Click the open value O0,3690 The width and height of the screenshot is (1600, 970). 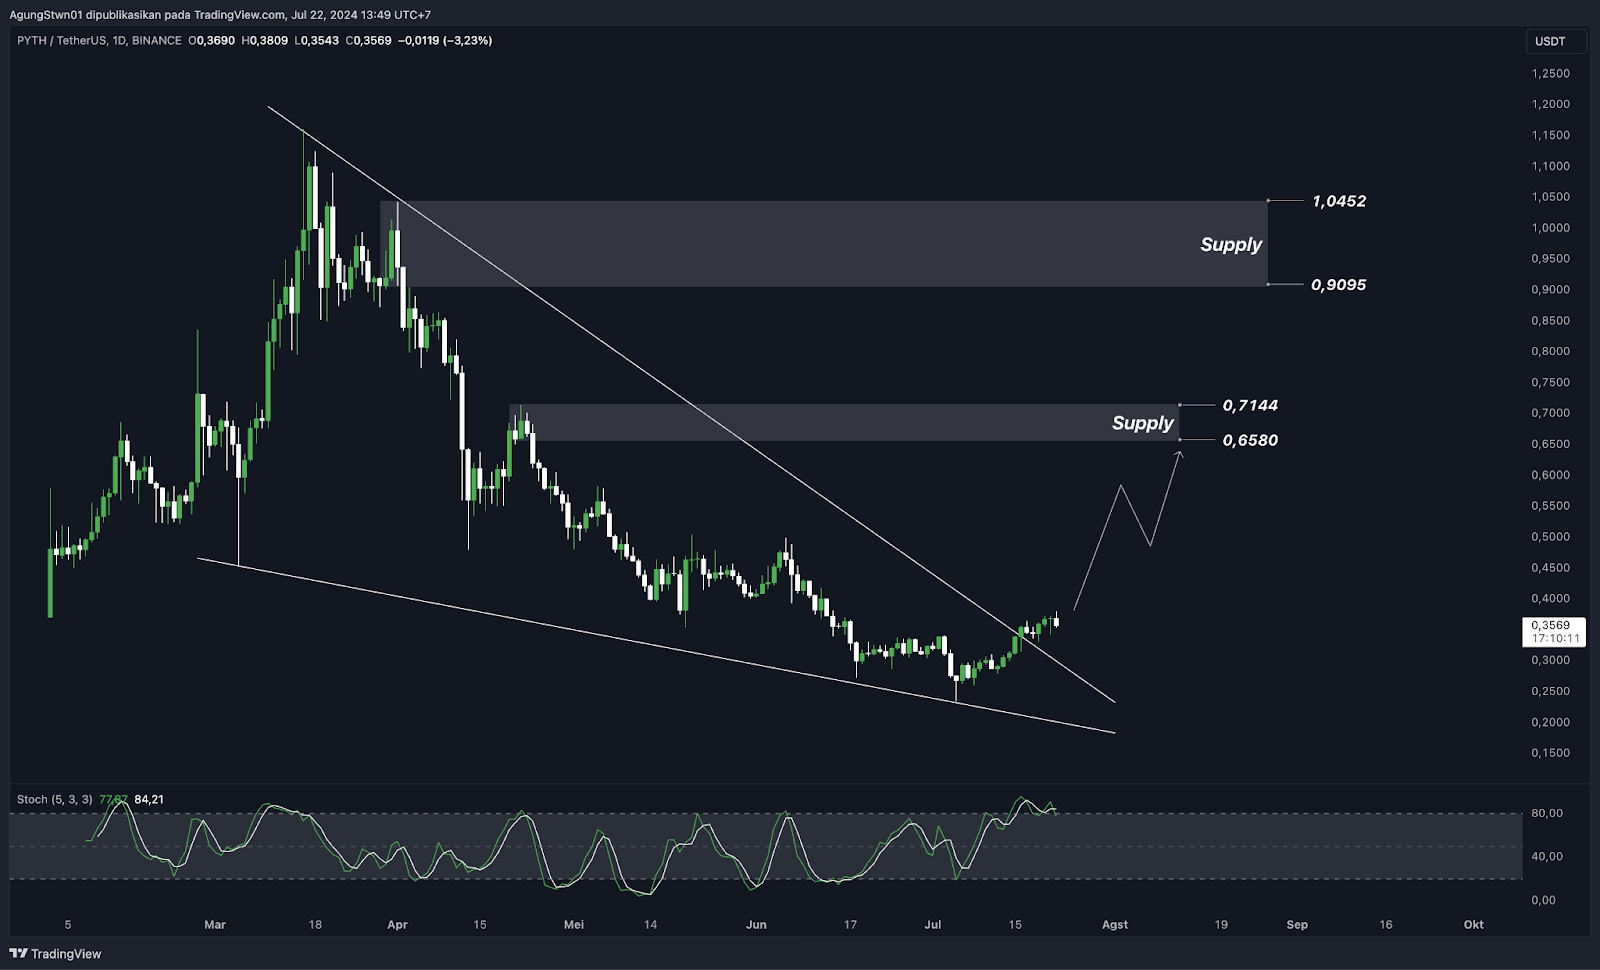click(x=212, y=41)
